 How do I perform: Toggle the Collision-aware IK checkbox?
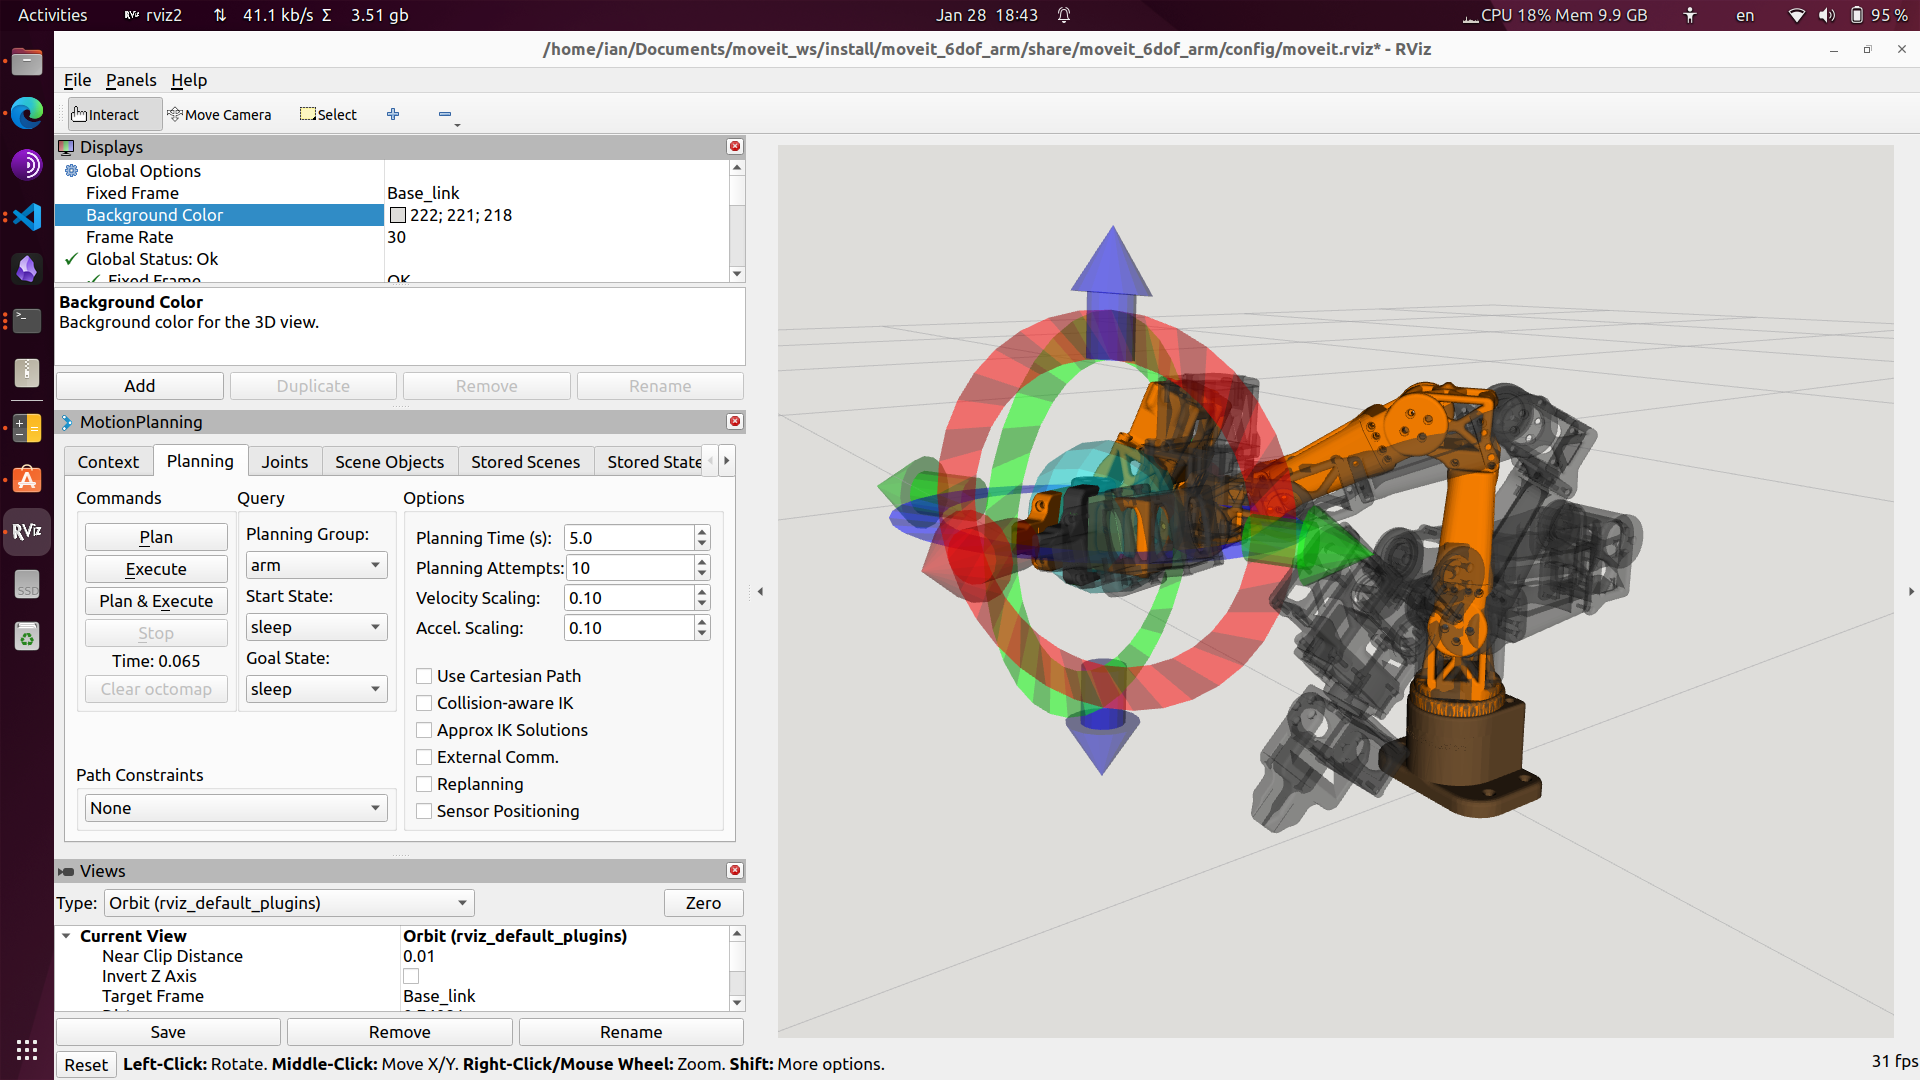pos(424,703)
